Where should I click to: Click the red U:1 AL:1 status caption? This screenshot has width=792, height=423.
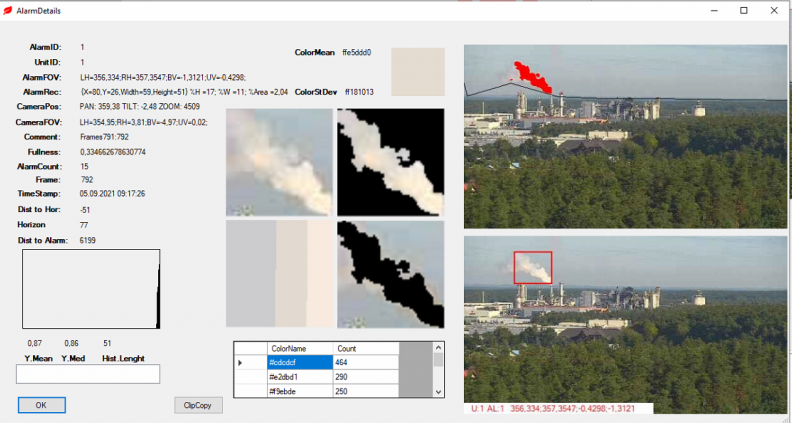pyautogui.click(x=553, y=408)
